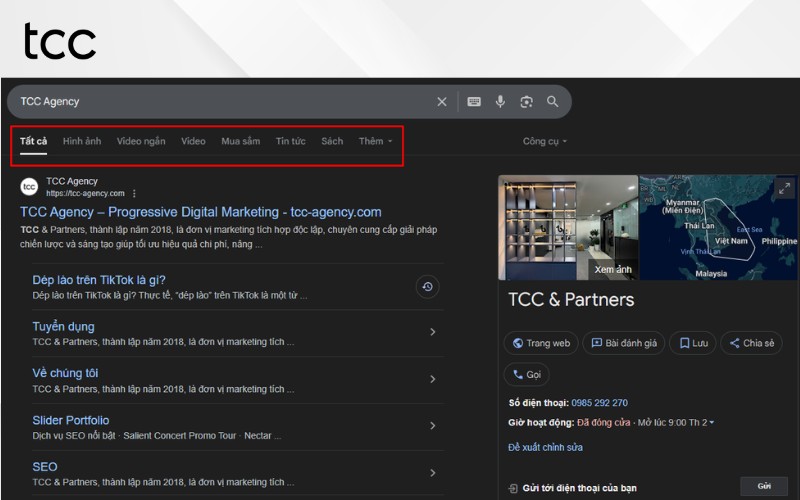Open TCC Agency – Progressive Digital Marketing result title
800x500 pixels.
201,212
